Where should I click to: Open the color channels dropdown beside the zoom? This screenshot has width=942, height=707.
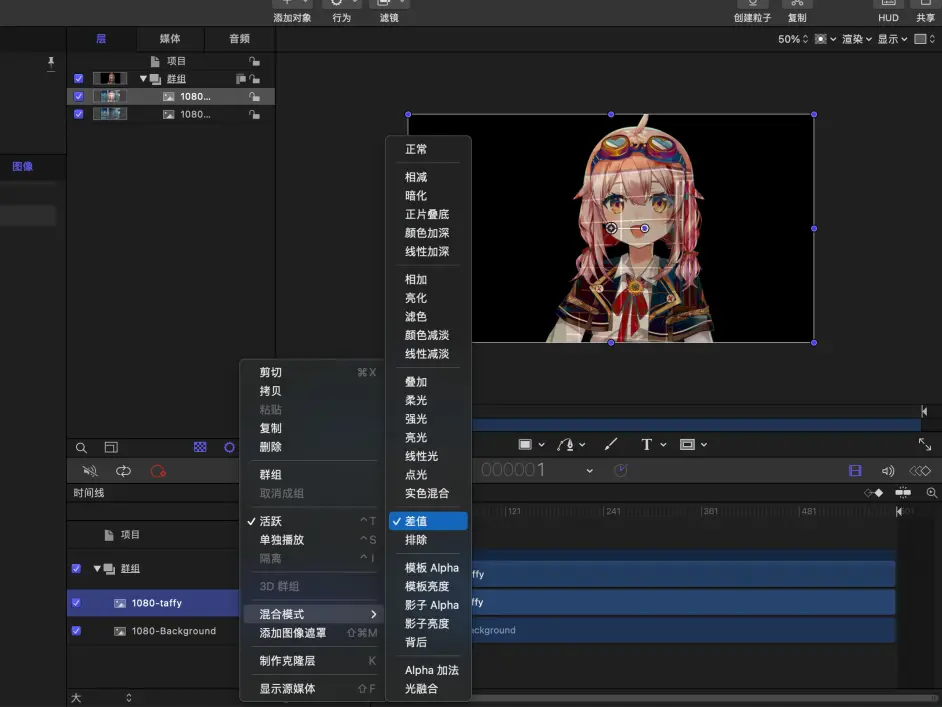(x=825, y=39)
